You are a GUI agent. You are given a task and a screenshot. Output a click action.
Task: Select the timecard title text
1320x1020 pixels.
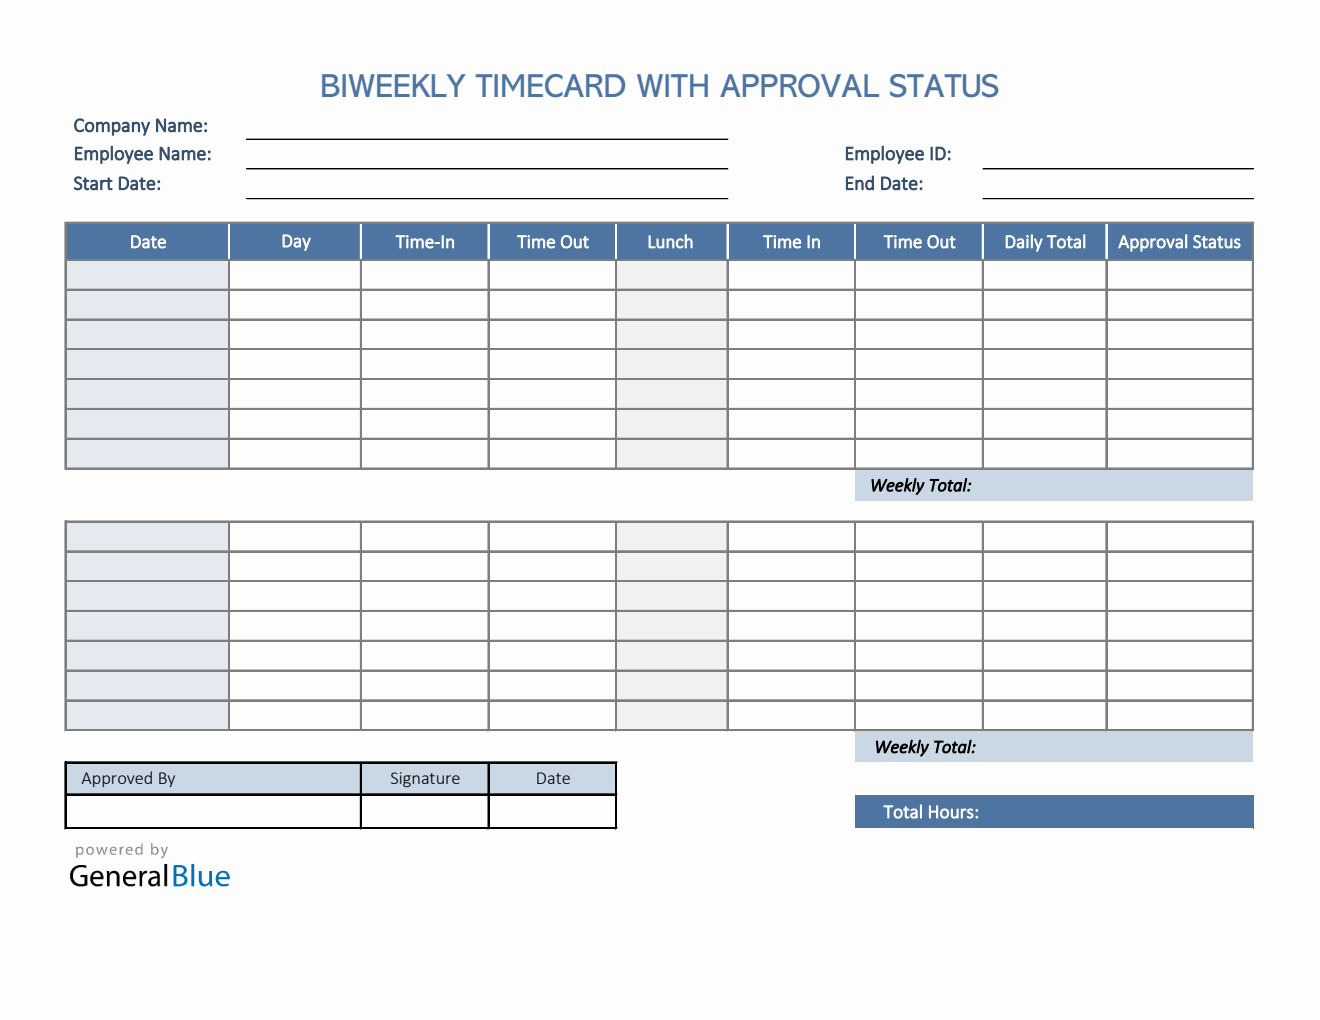(x=659, y=86)
